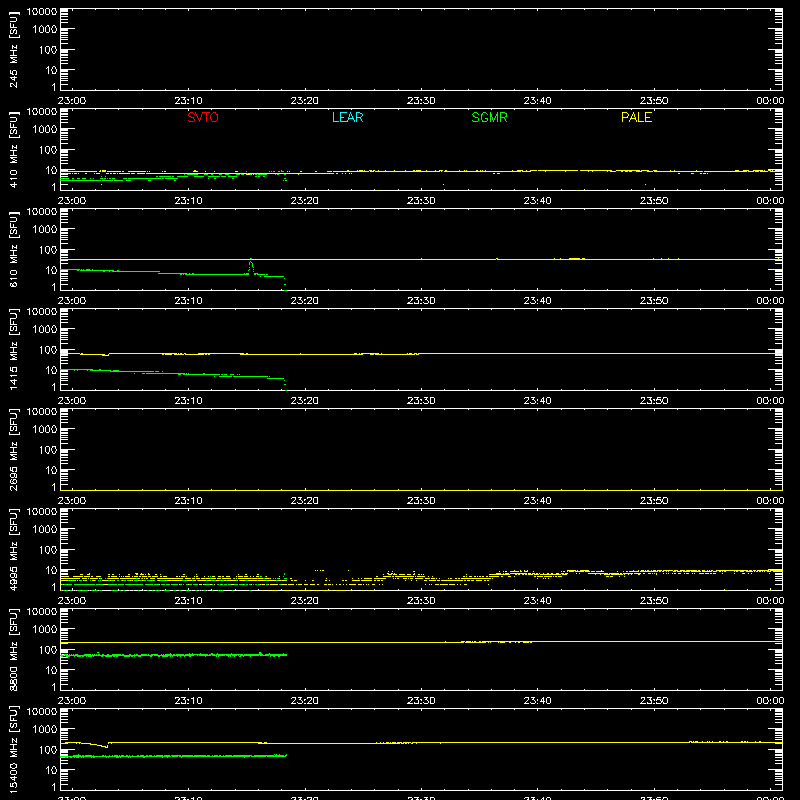Click 00:00 time label under 8800 MHz panel

[x=770, y=701]
